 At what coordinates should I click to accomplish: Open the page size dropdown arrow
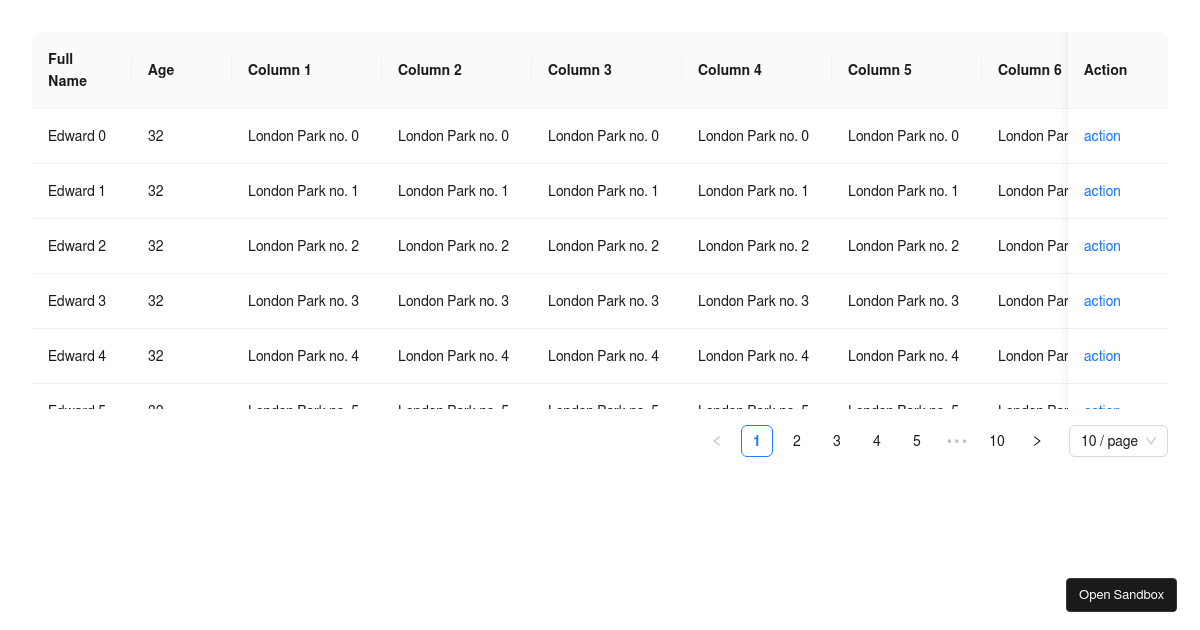tap(1152, 440)
